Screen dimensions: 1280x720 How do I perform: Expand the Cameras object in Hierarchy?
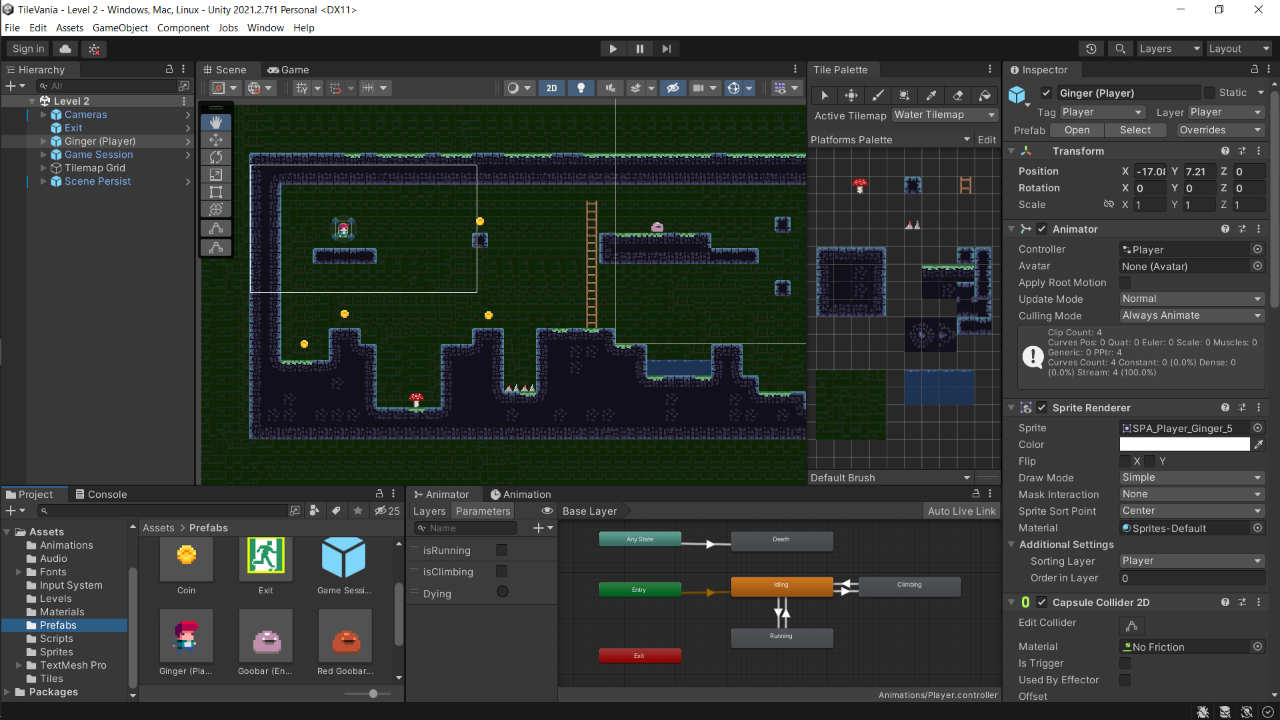(44, 115)
